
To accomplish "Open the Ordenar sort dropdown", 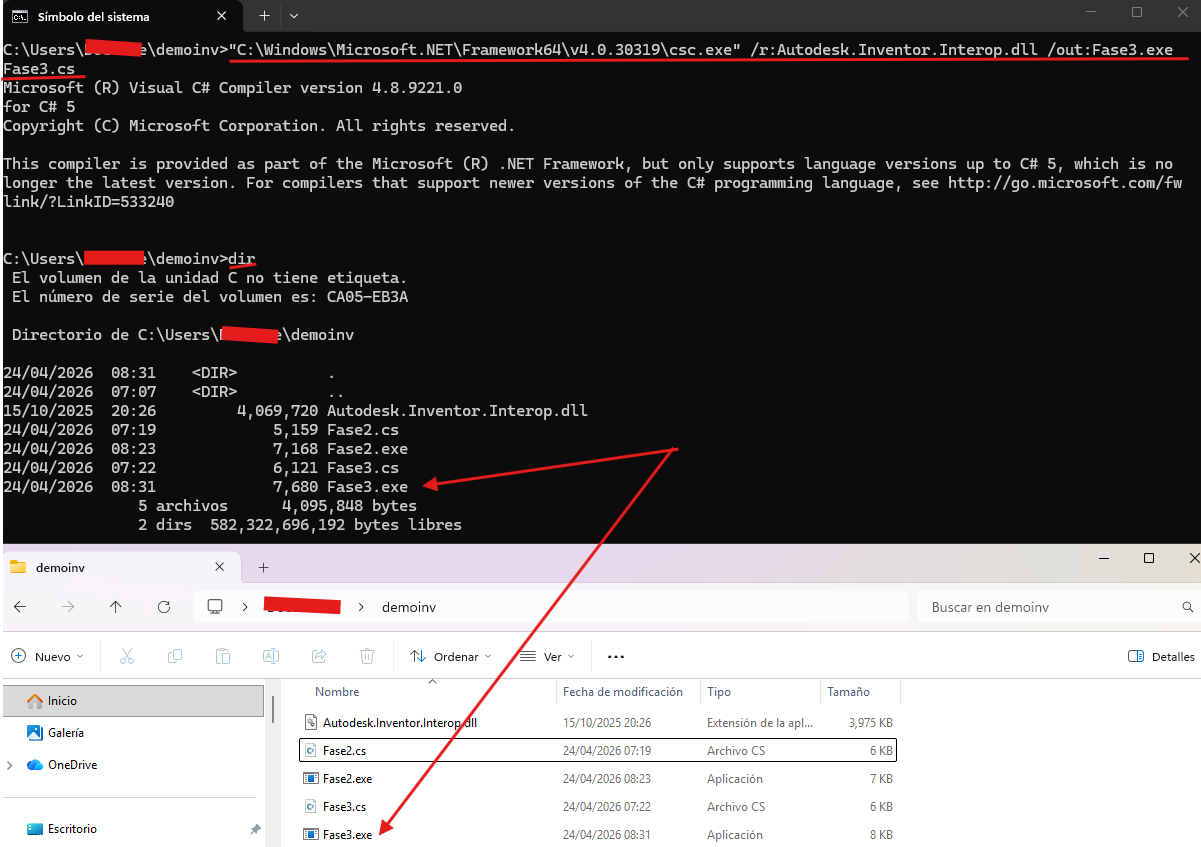I will [x=451, y=657].
